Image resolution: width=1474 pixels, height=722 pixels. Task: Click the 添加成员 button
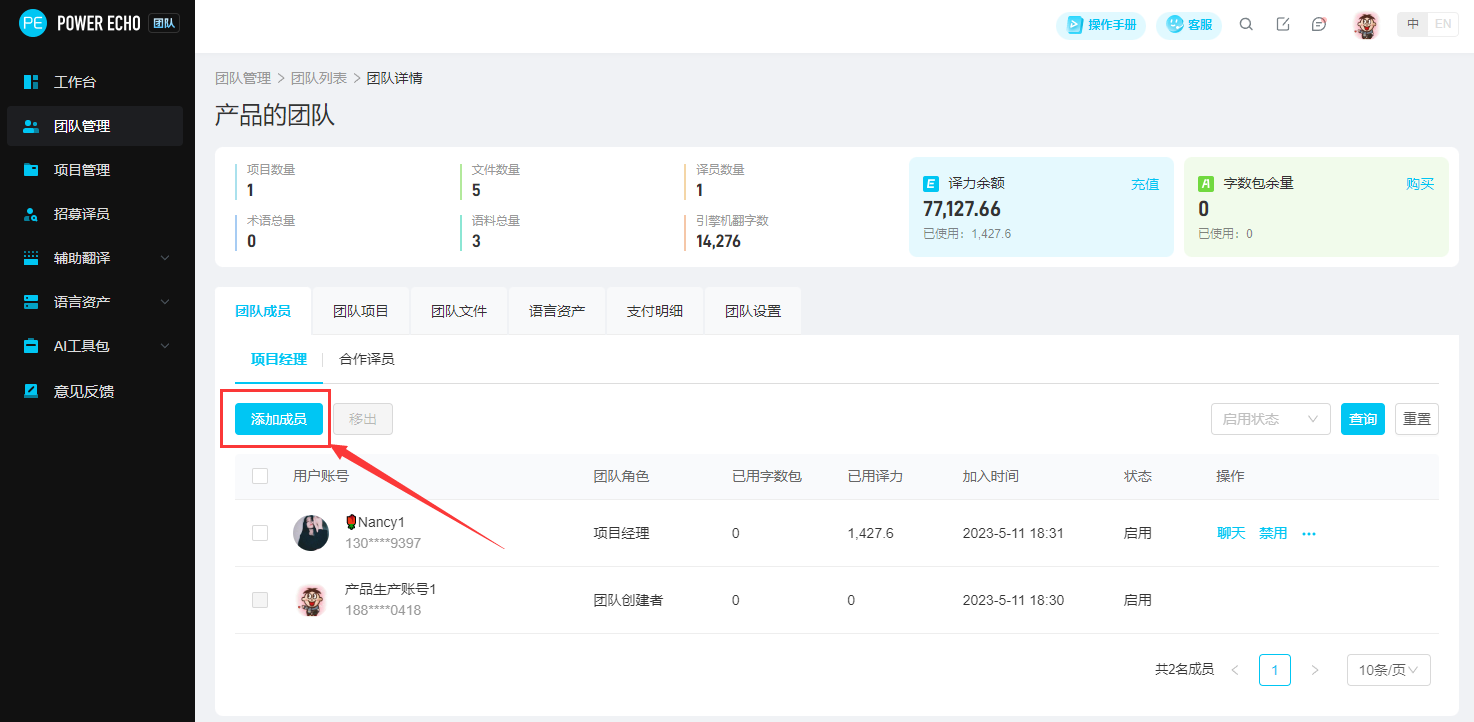pyautogui.click(x=279, y=419)
